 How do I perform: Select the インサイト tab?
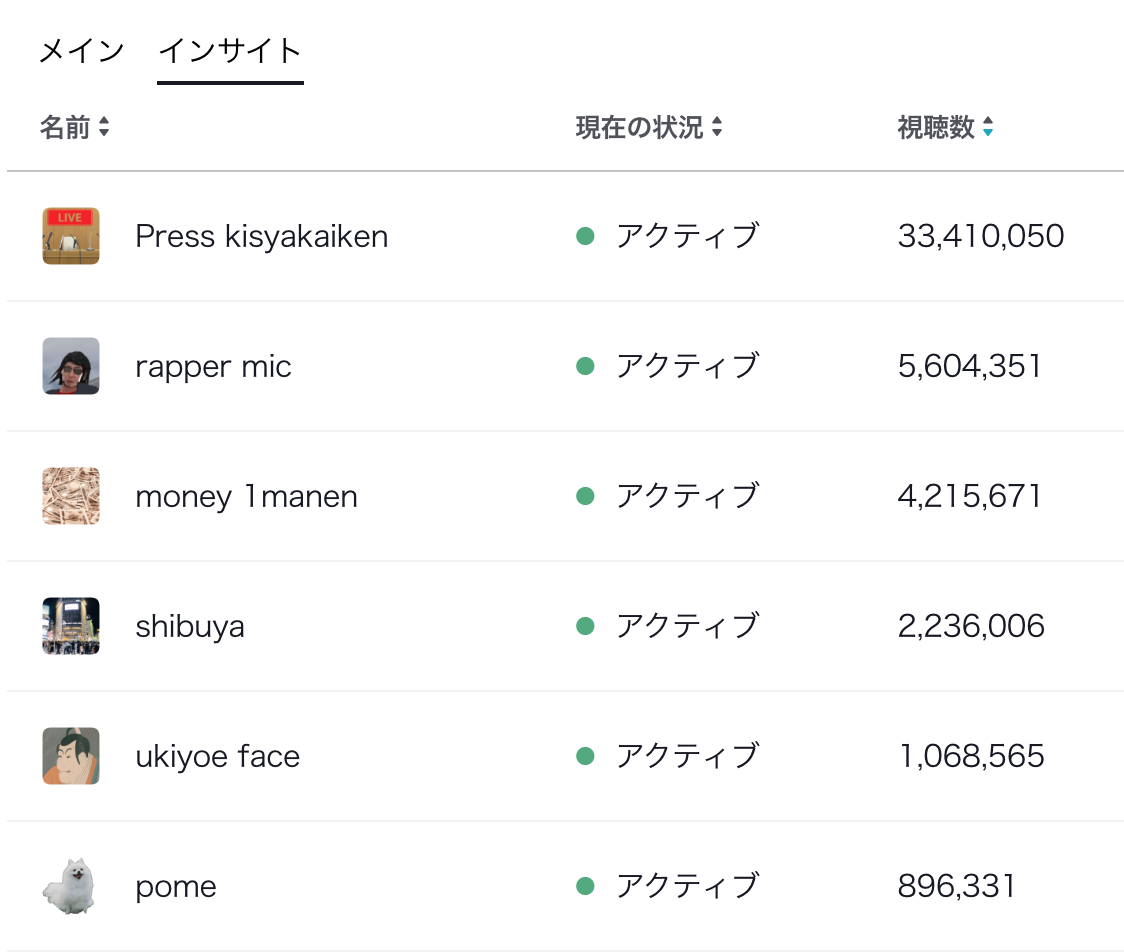[230, 51]
